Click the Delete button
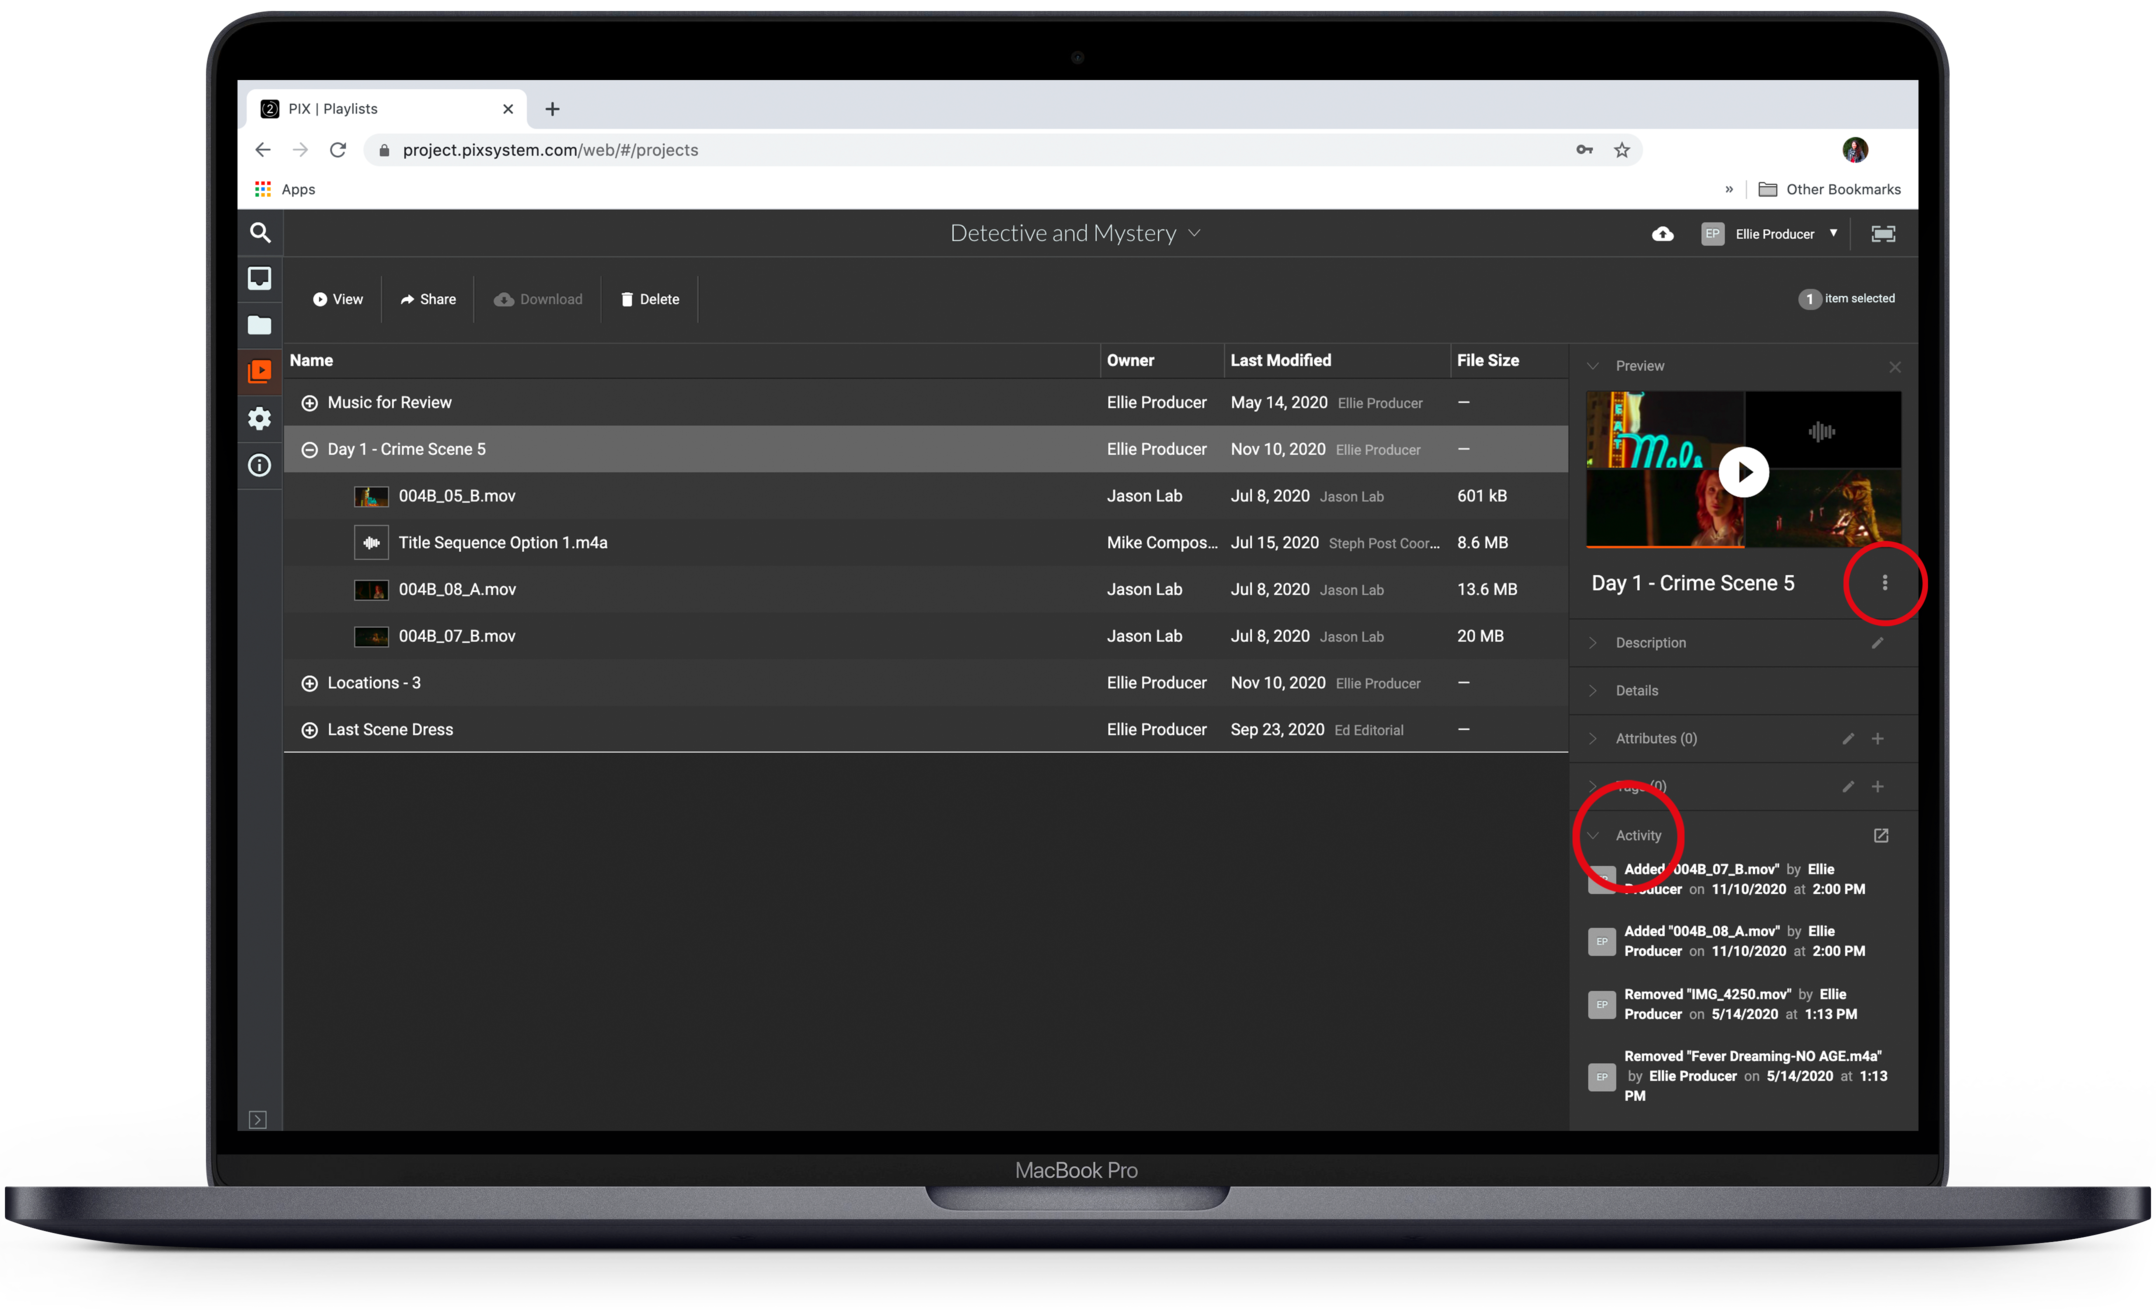The image size is (2156, 1310). click(x=650, y=299)
